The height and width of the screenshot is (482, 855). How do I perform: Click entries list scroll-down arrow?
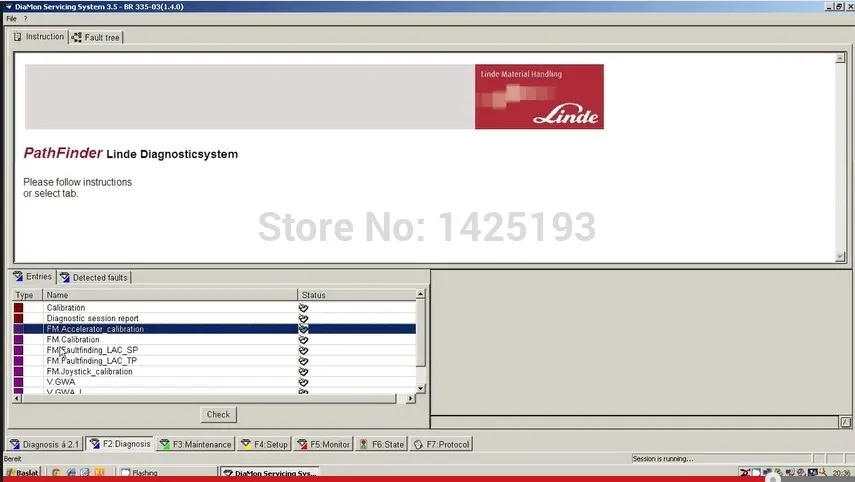coord(420,388)
